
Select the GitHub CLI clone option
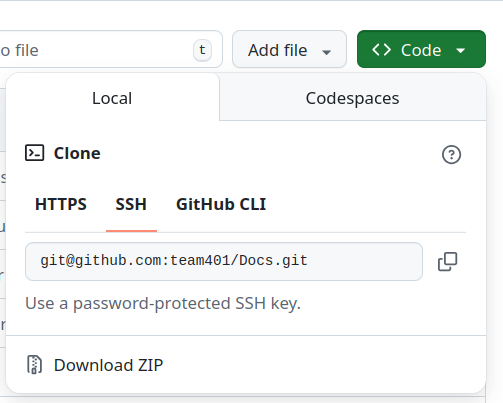point(221,204)
